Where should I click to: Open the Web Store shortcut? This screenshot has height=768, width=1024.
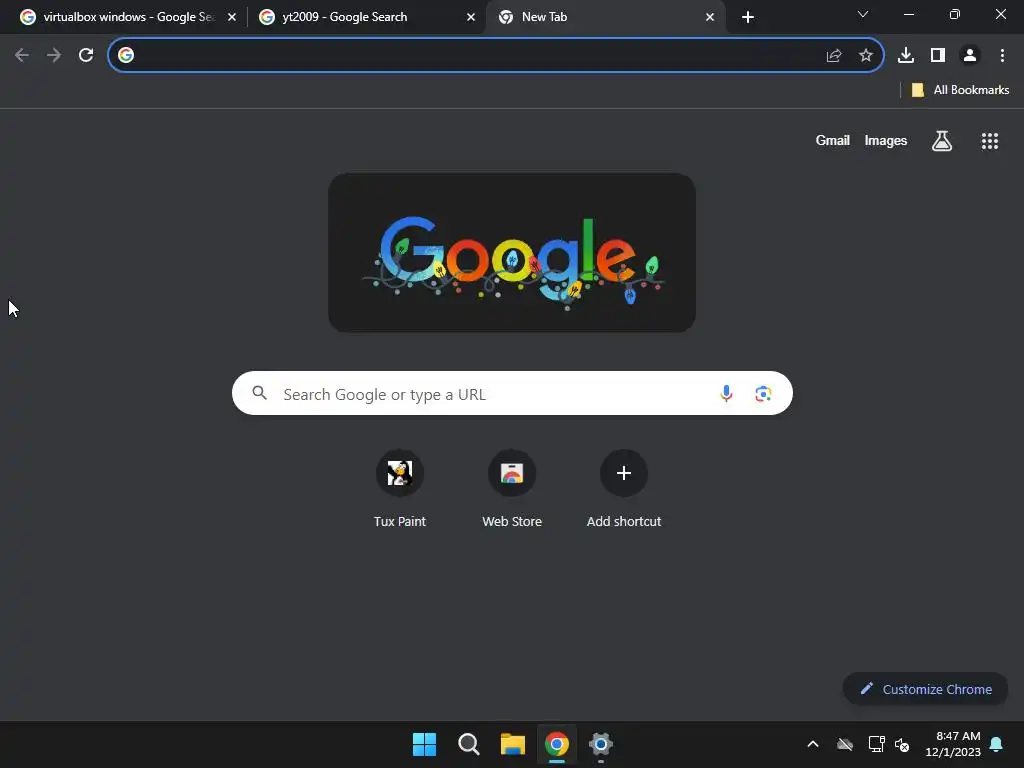[x=512, y=489]
